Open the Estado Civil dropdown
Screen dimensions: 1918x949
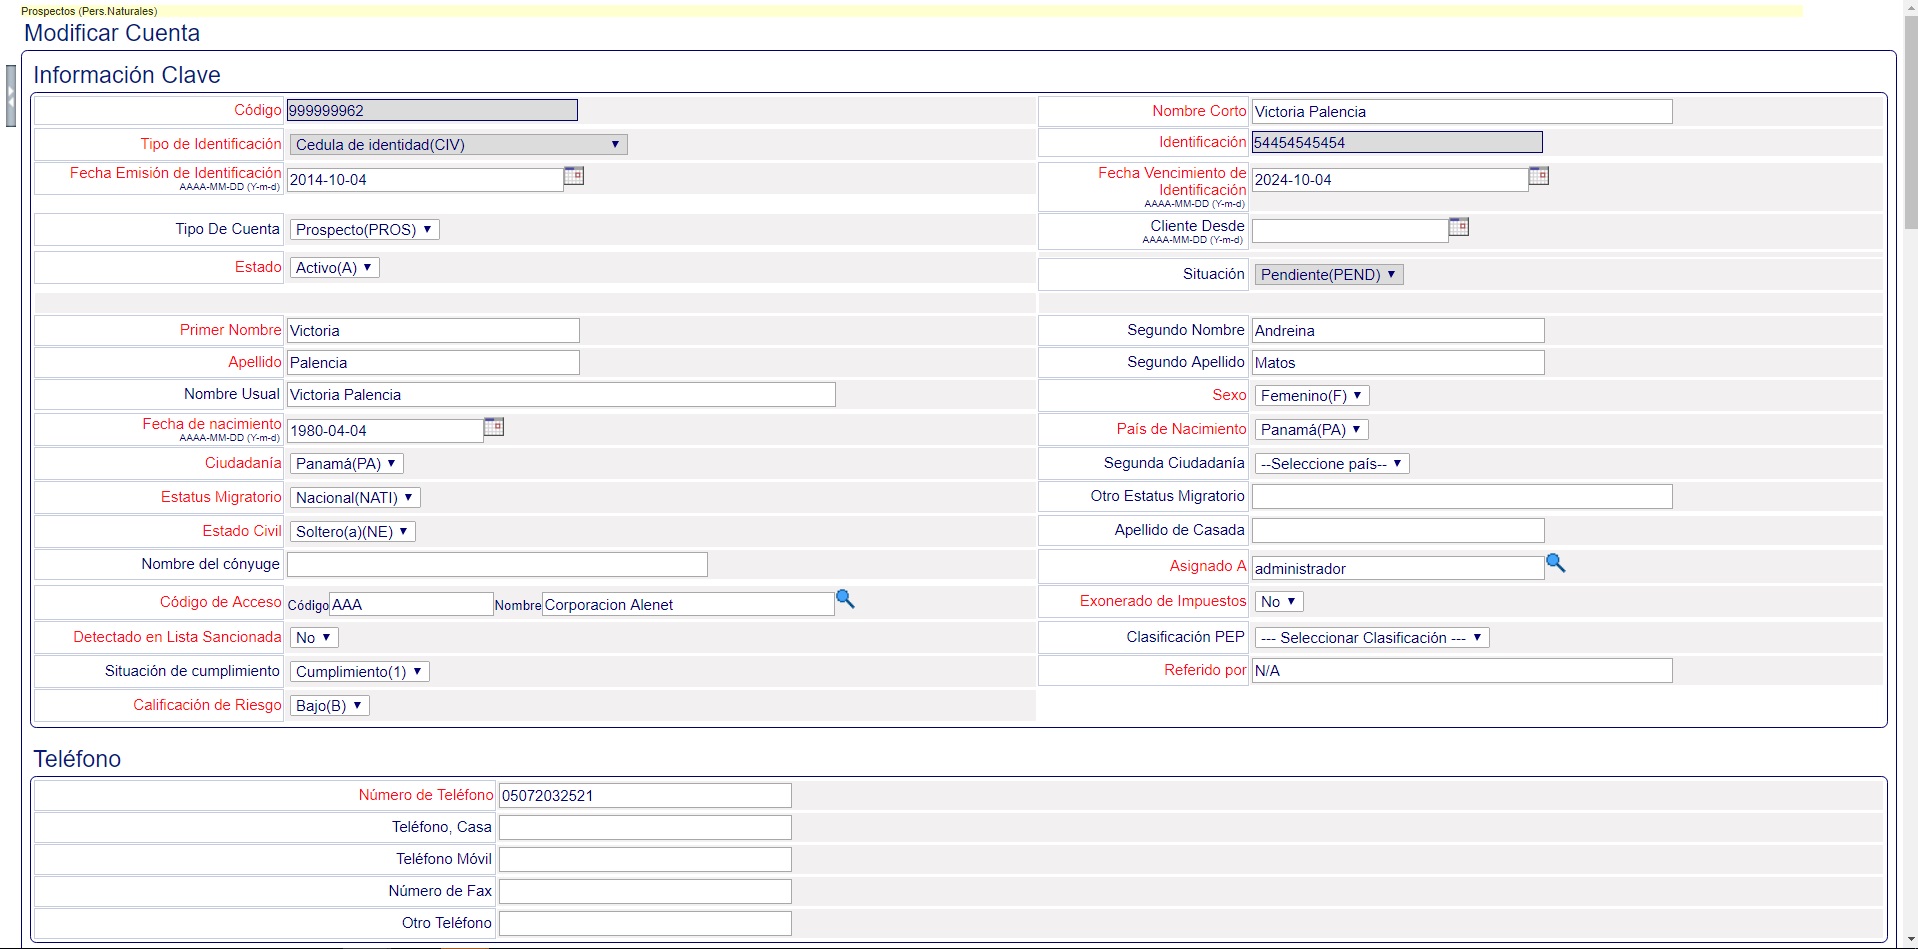point(352,532)
